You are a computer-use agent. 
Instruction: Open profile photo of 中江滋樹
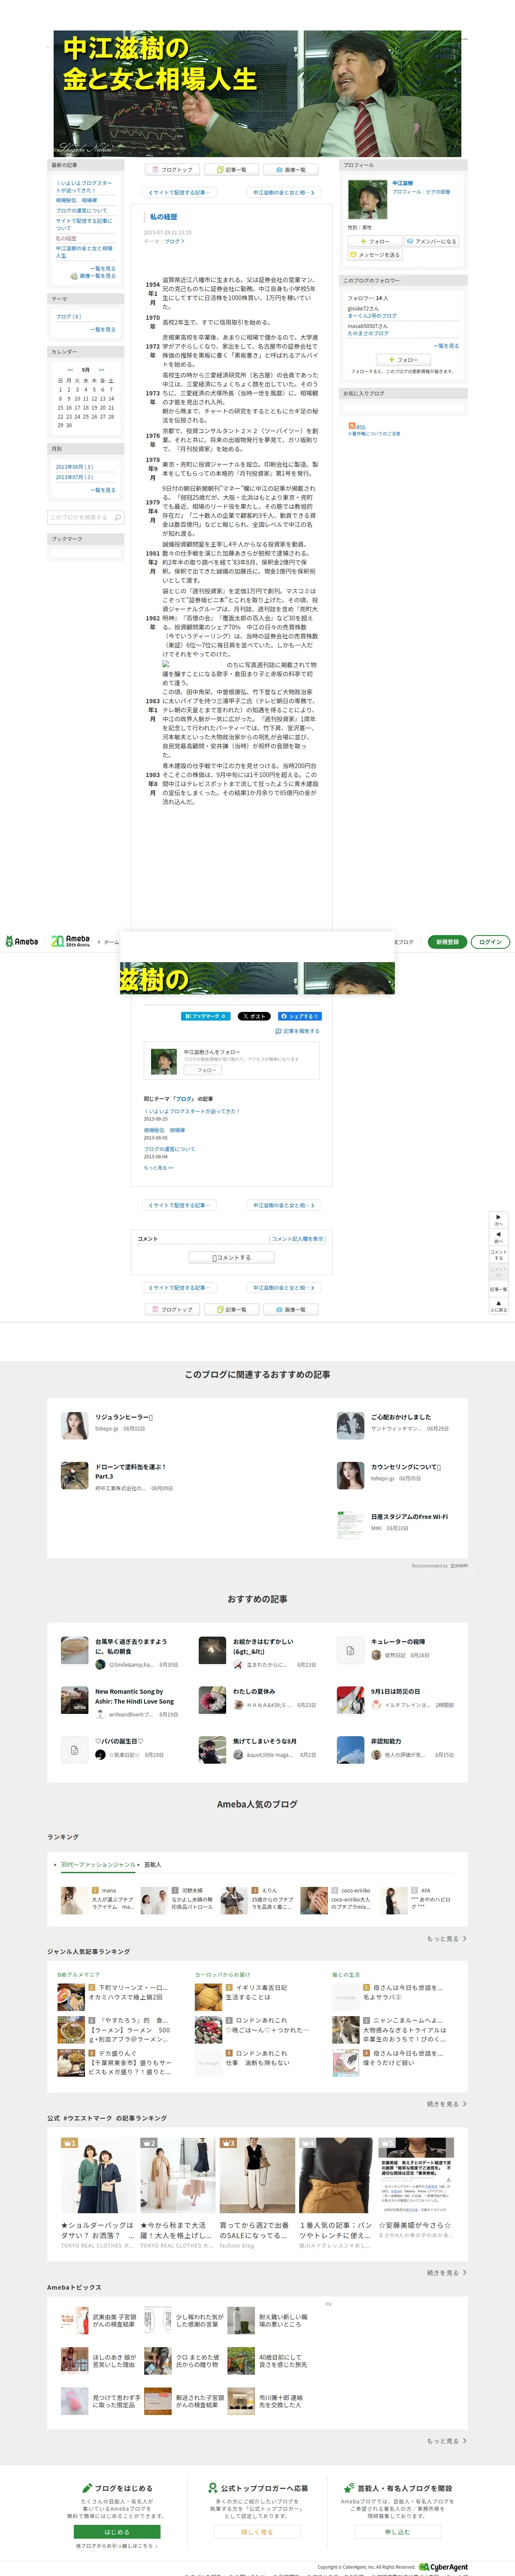click(367, 200)
